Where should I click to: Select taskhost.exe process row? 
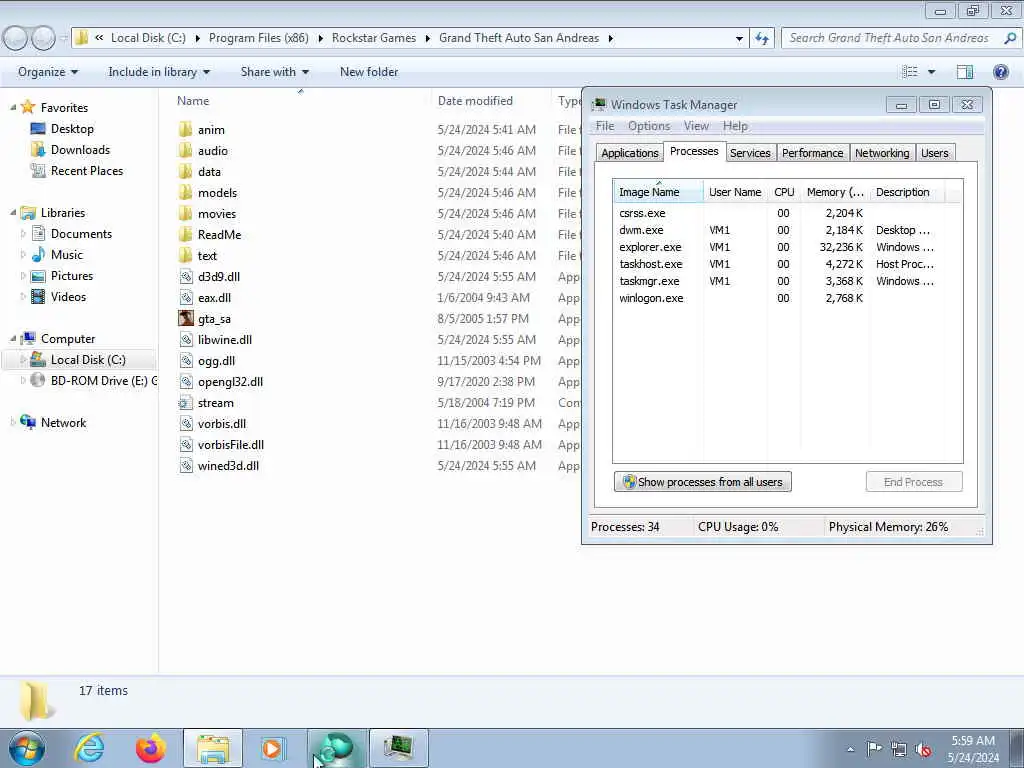click(788, 264)
